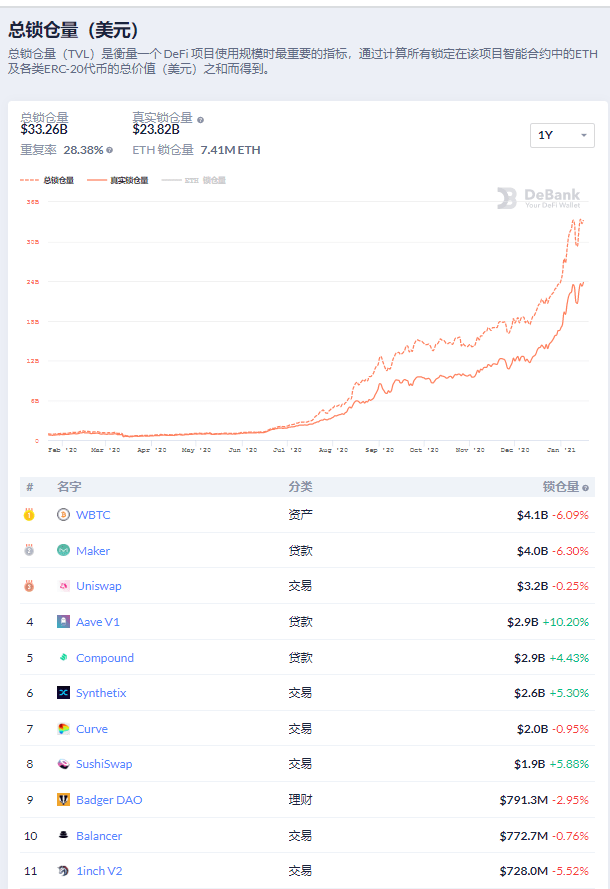Click the 分类 column header
610x889 pixels.
point(300,487)
